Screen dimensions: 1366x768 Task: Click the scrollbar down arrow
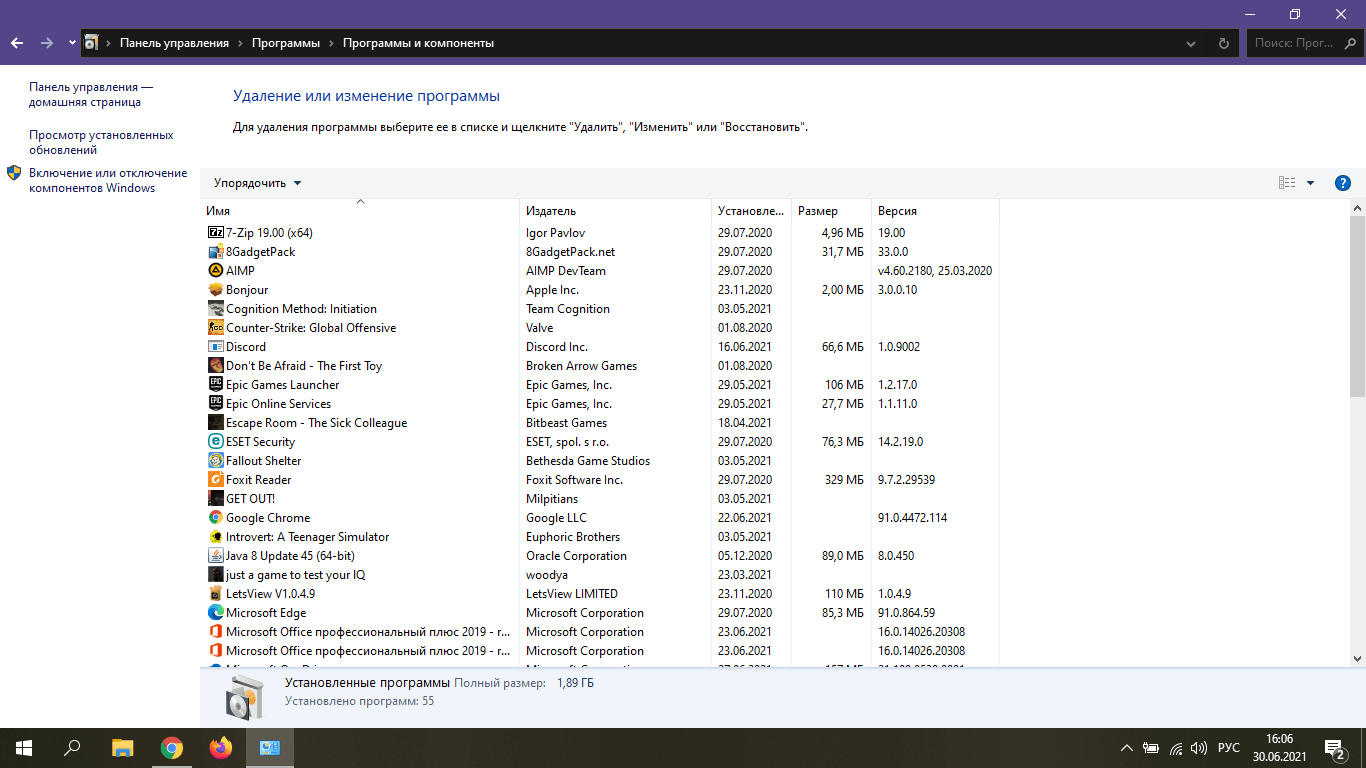(1357, 658)
